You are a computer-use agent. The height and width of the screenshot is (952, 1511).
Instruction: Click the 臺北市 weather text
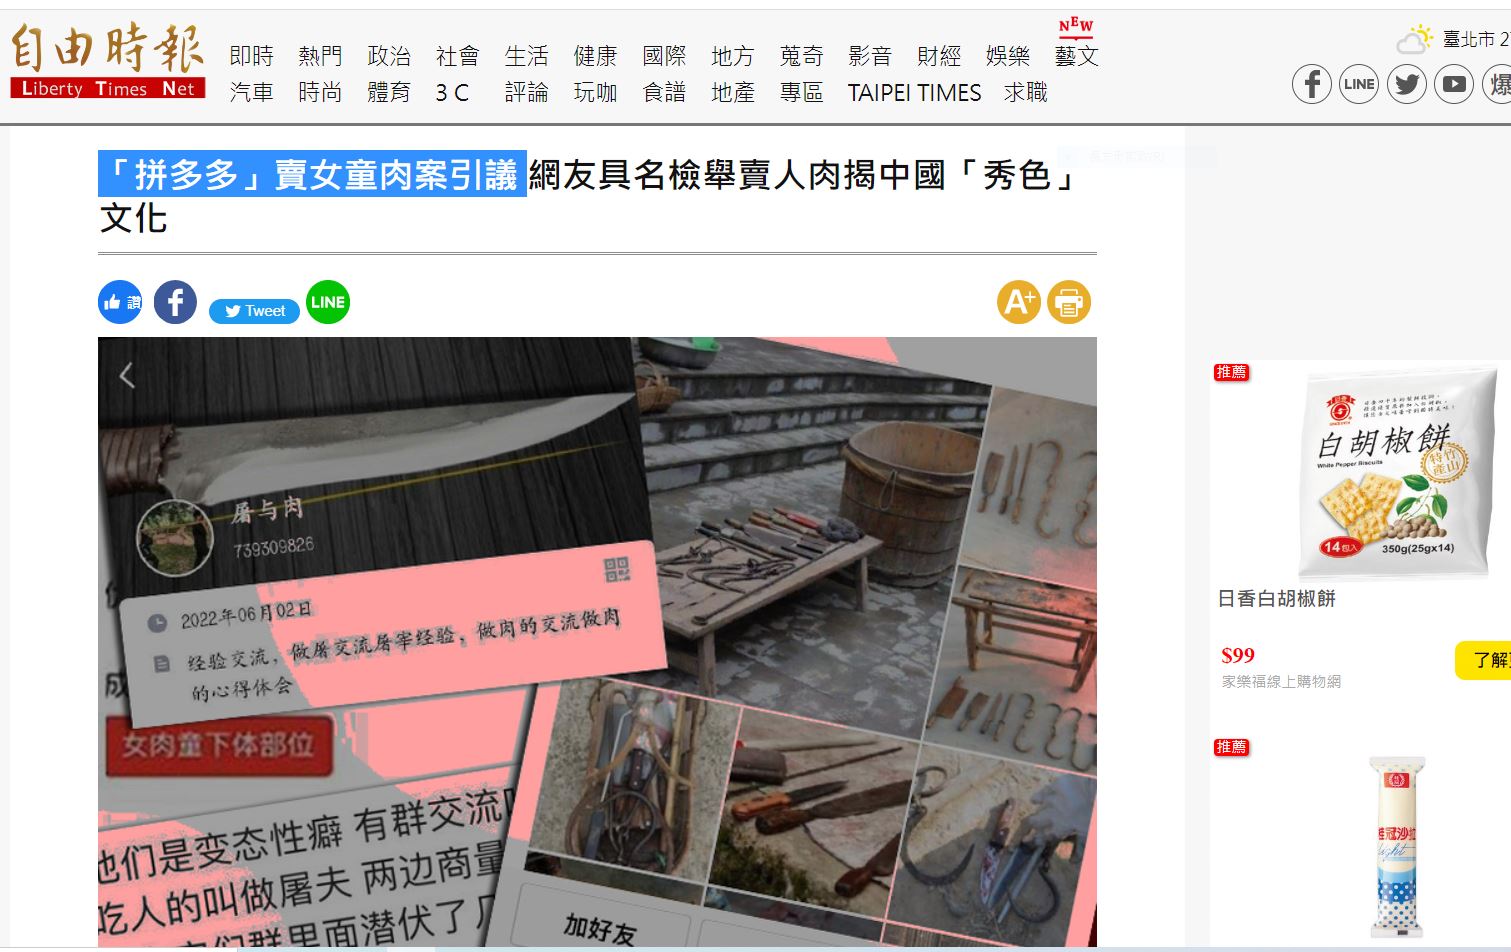point(1469,39)
